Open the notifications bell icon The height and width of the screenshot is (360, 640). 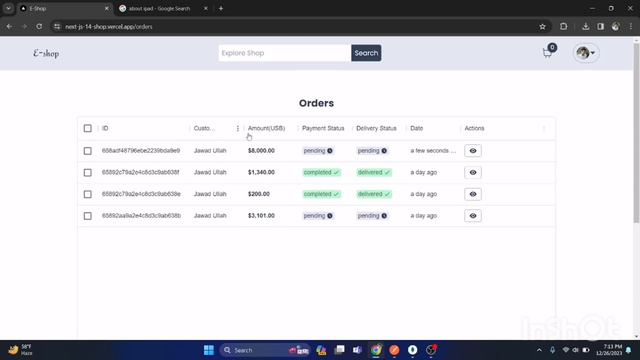[629, 350]
